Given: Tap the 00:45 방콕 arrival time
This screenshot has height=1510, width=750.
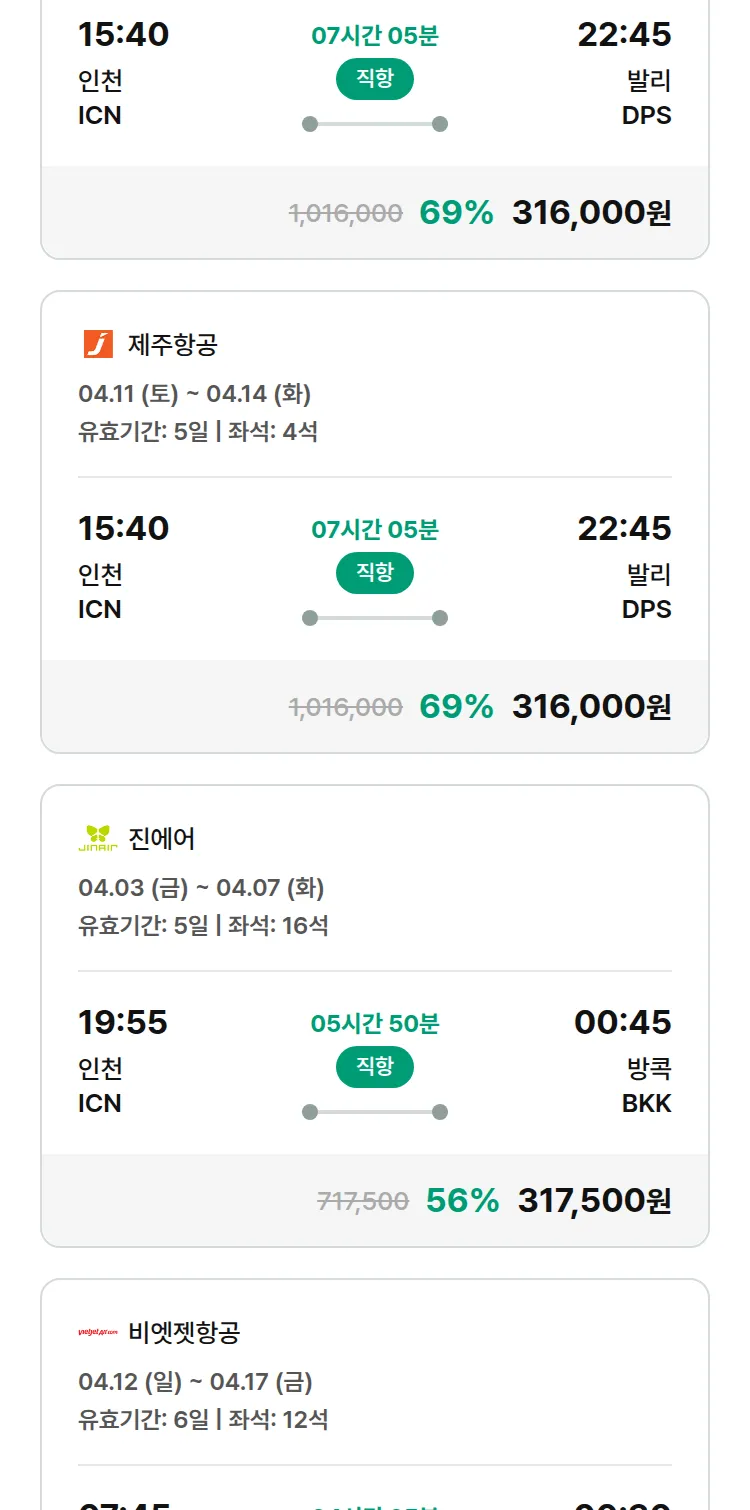Looking at the screenshot, I should [622, 1023].
